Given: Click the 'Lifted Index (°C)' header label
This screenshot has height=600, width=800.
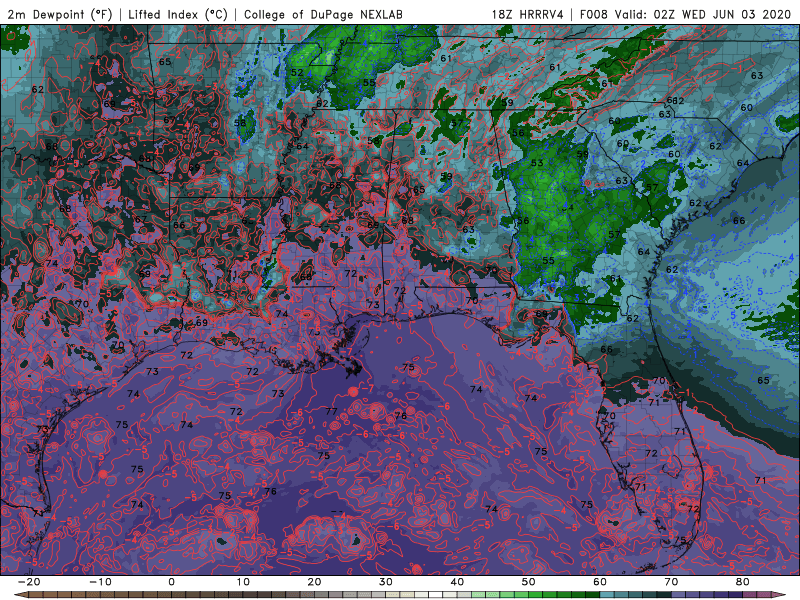Looking at the screenshot, I should (x=178, y=14).
